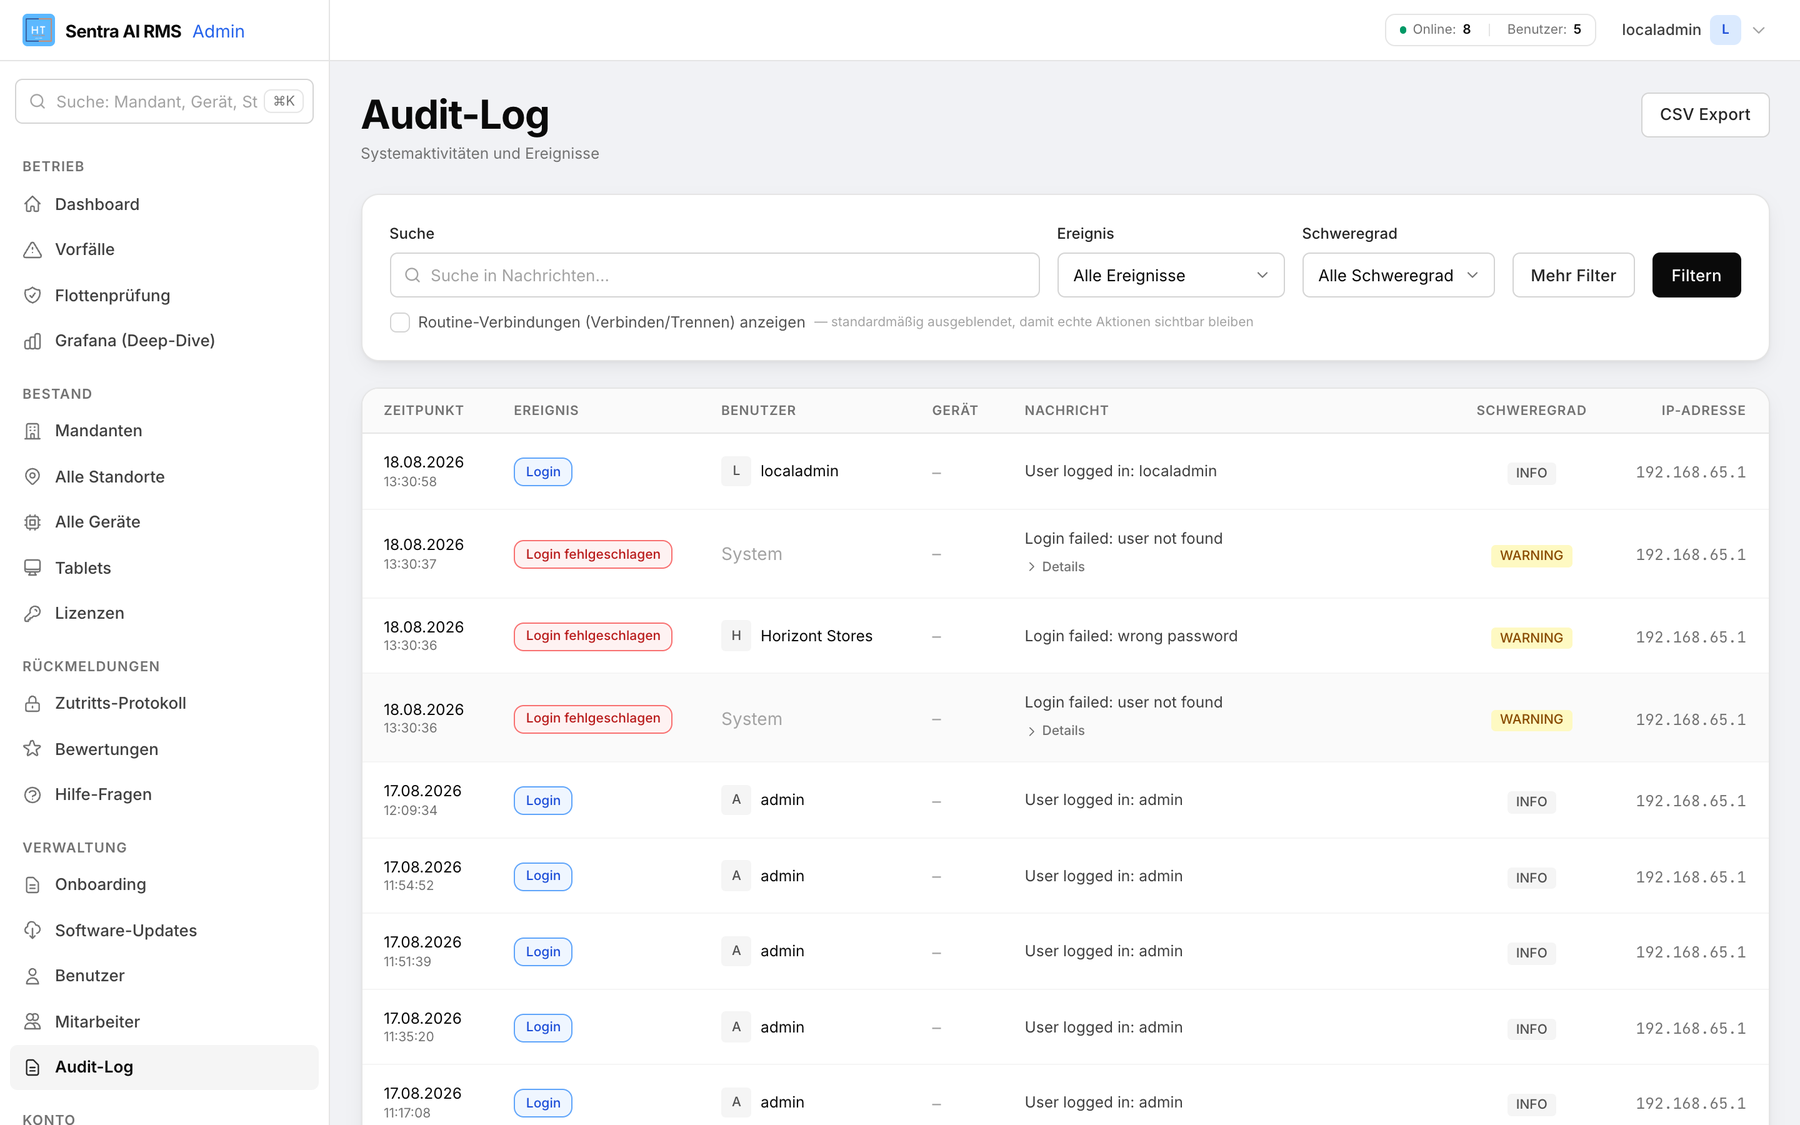Screen dimensions: 1800x1125
Task: Click the Mitarbeiter people icon
Action: click(33, 1022)
